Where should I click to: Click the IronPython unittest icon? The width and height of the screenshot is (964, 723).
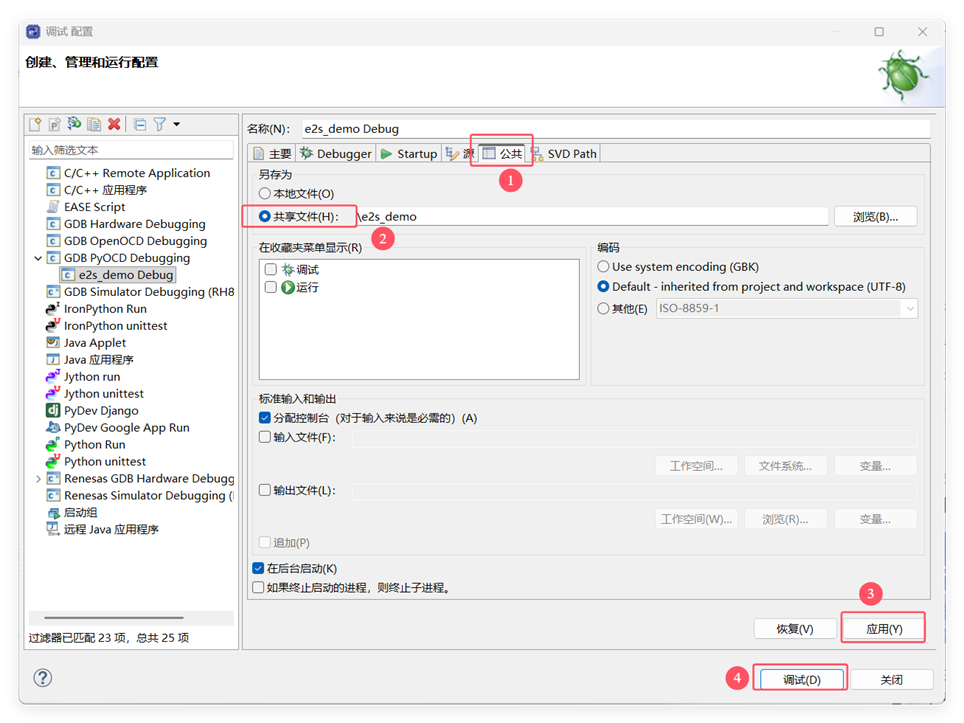point(53,326)
